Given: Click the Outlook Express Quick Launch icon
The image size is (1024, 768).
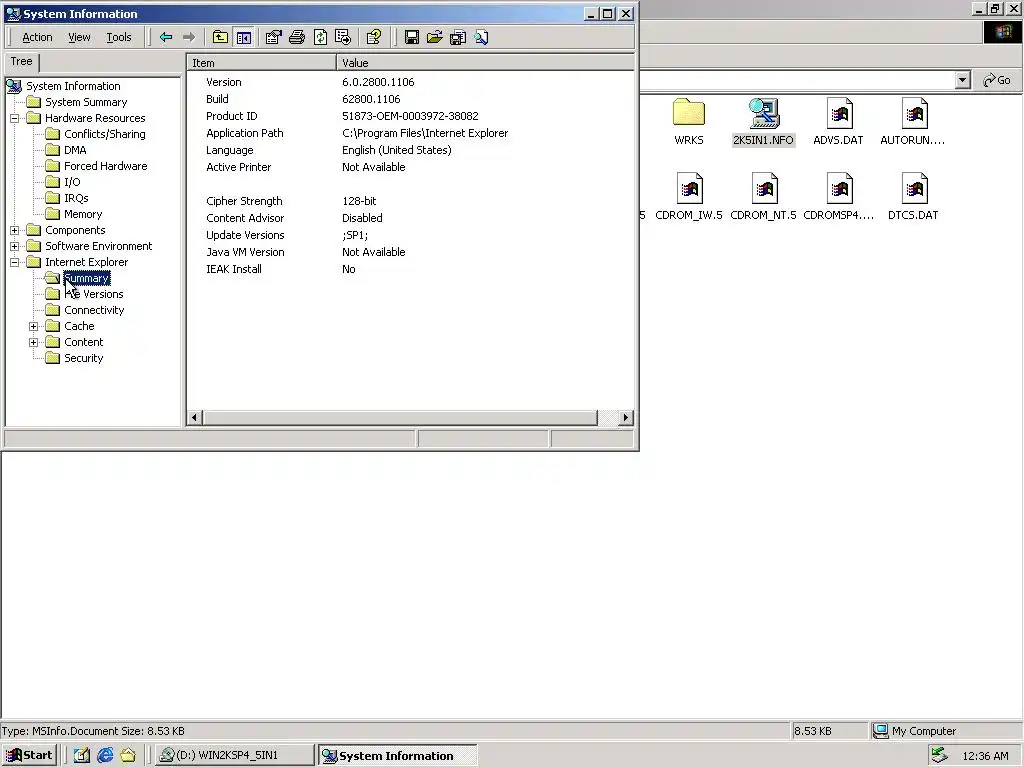Looking at the screenshot, I should coord(128,756).
